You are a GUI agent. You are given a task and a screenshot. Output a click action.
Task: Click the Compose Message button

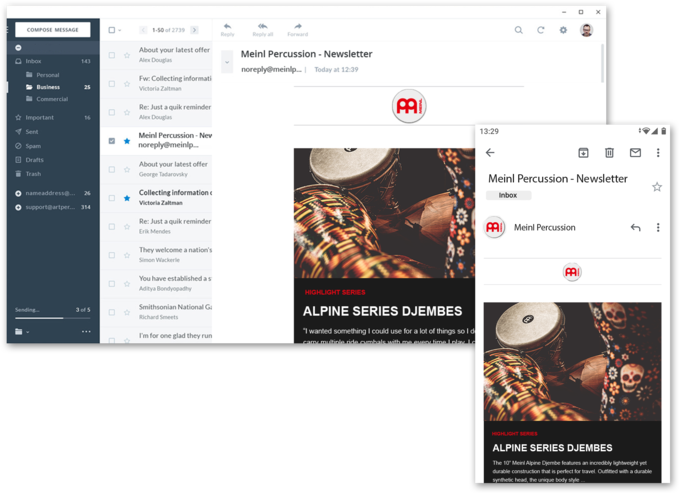[x=52, y=30]
